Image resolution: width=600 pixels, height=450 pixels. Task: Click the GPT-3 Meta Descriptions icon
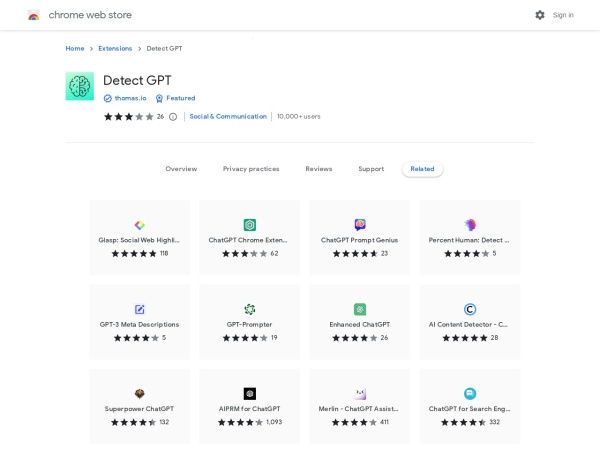(x=140, y=309)
